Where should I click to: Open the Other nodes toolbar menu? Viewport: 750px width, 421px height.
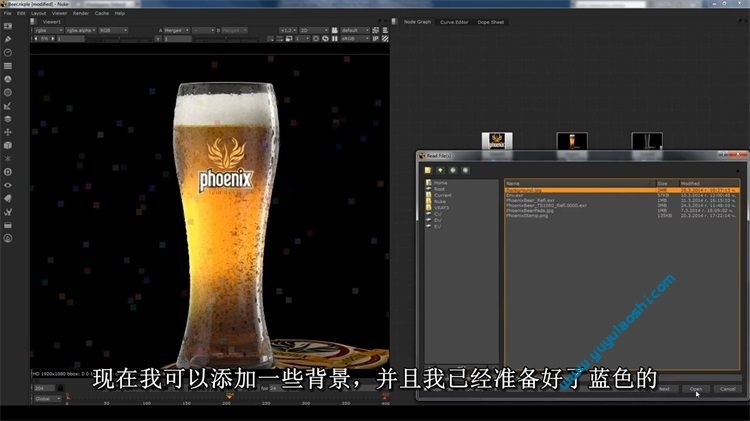click(x=8, y=225)
